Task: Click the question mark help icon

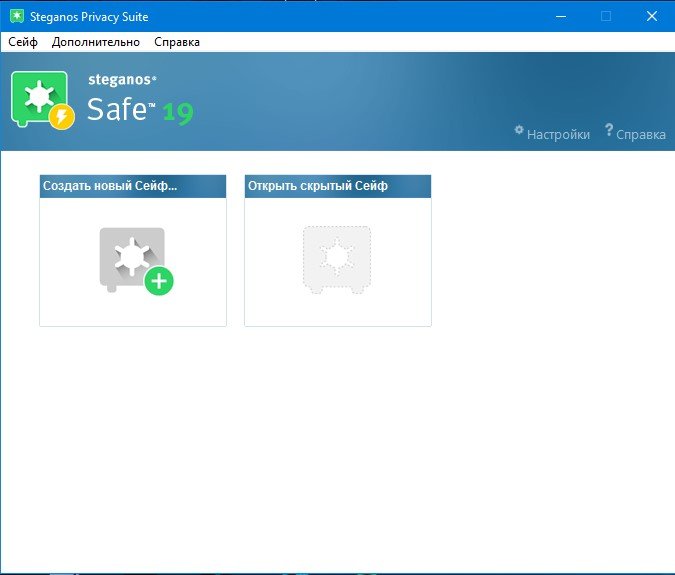Action: [609, 130]
